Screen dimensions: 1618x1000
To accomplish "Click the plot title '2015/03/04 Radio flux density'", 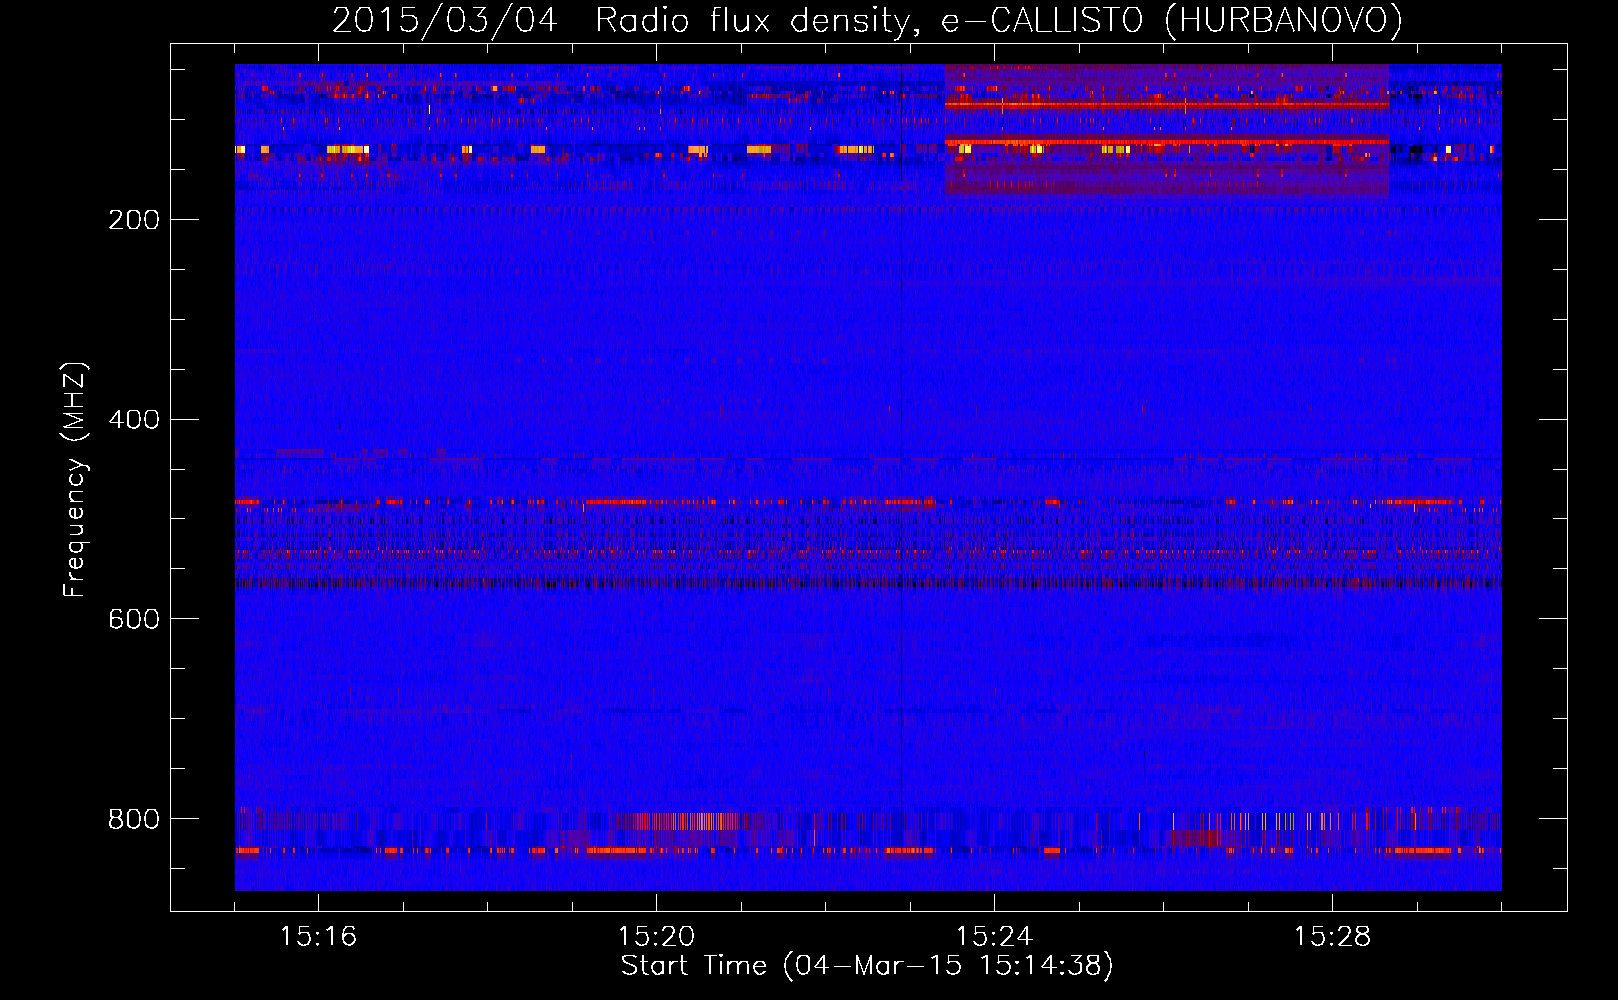I will [x=867, y=20].
